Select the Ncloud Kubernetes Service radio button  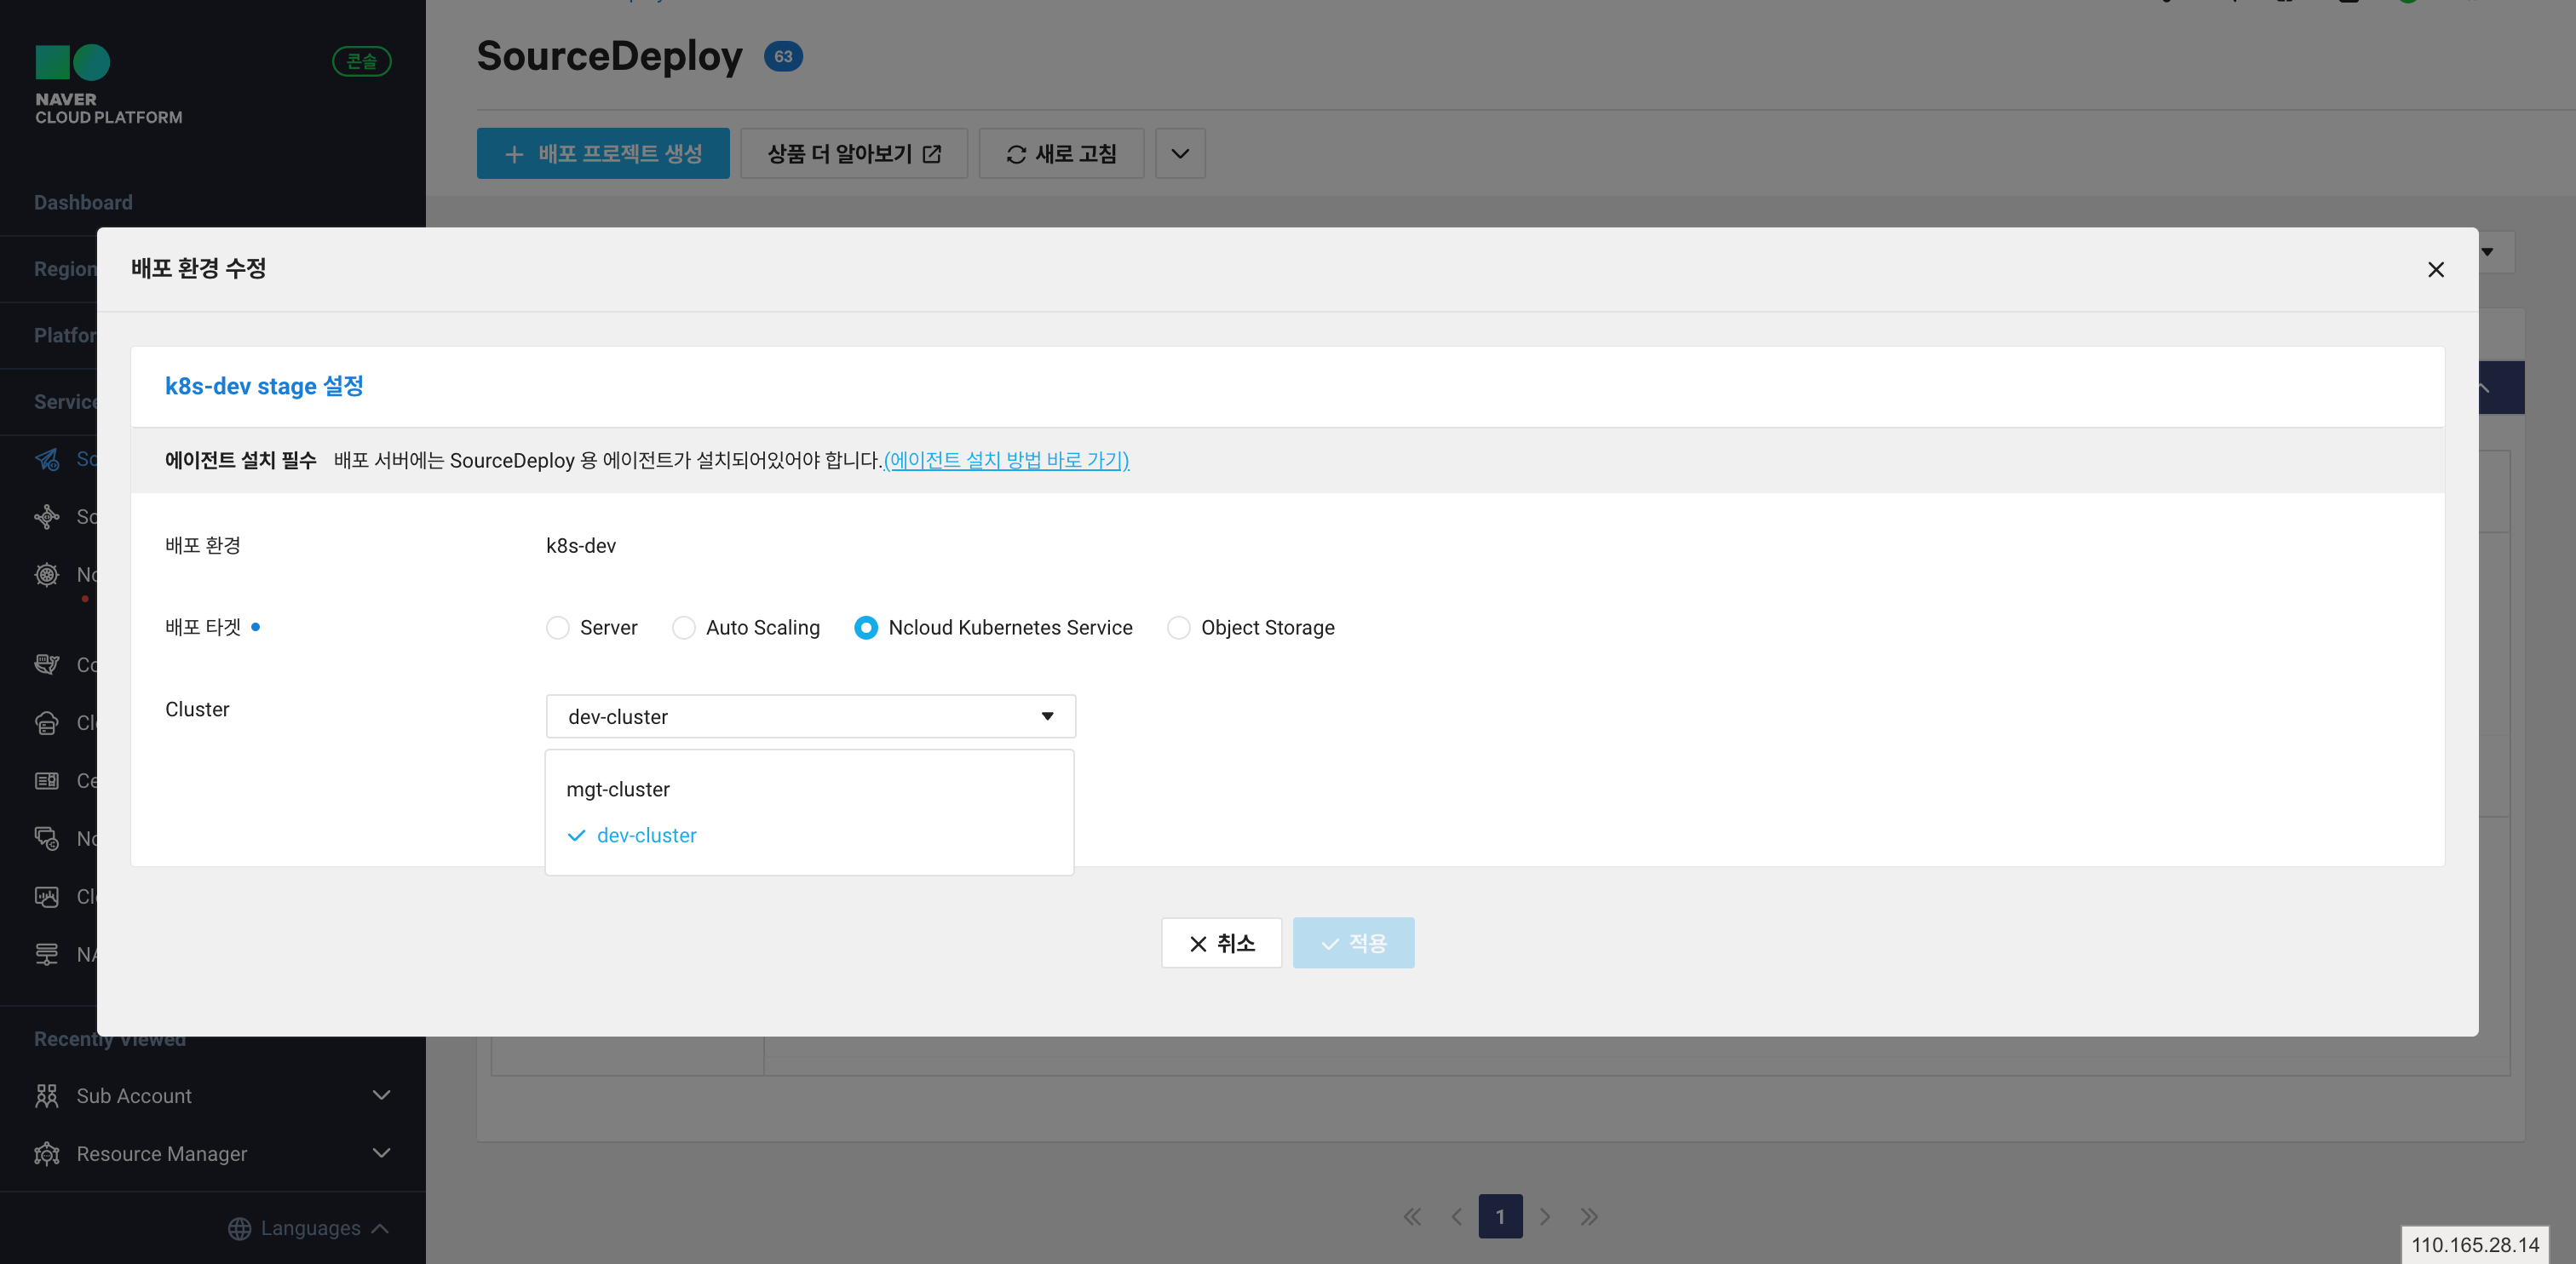pos(866,627)
